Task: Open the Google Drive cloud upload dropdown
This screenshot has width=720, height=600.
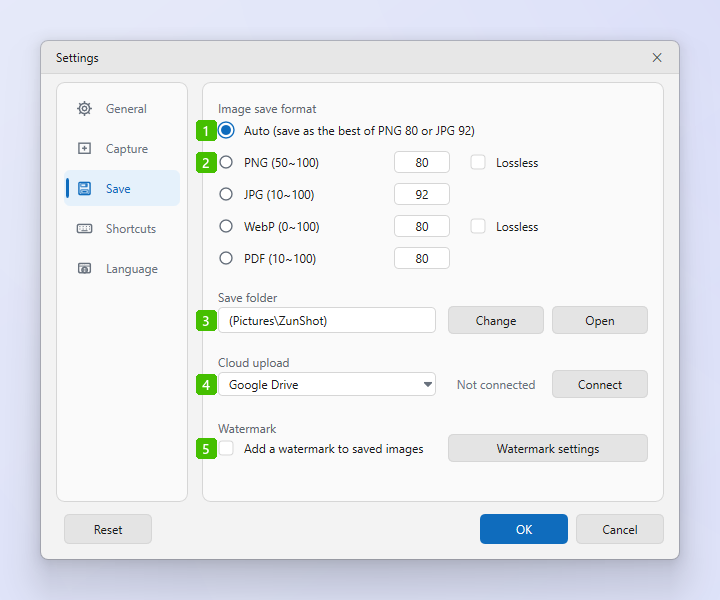Action: (x=327, y=384)
